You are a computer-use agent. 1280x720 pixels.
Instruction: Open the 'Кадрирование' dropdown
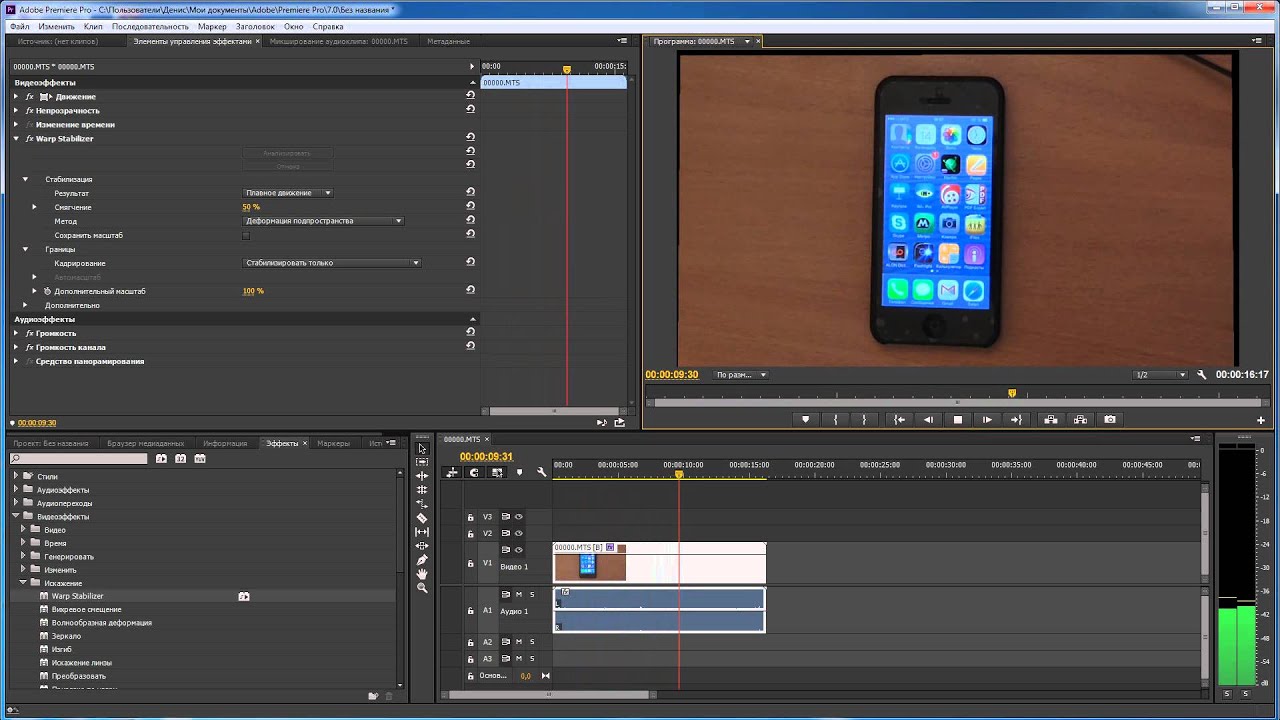(x=332, y=263)
